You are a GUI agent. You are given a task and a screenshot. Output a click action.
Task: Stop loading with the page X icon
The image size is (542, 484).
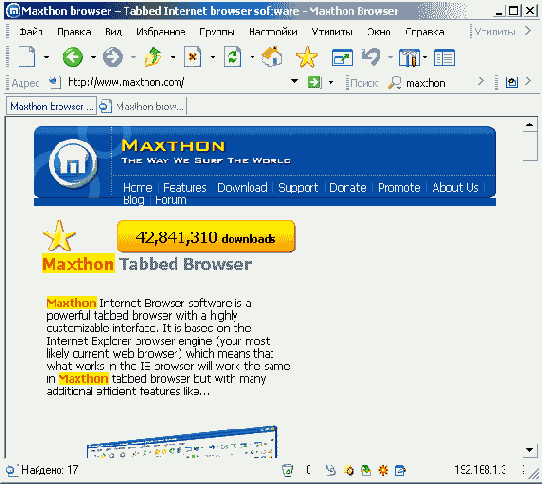pos(193,57)
